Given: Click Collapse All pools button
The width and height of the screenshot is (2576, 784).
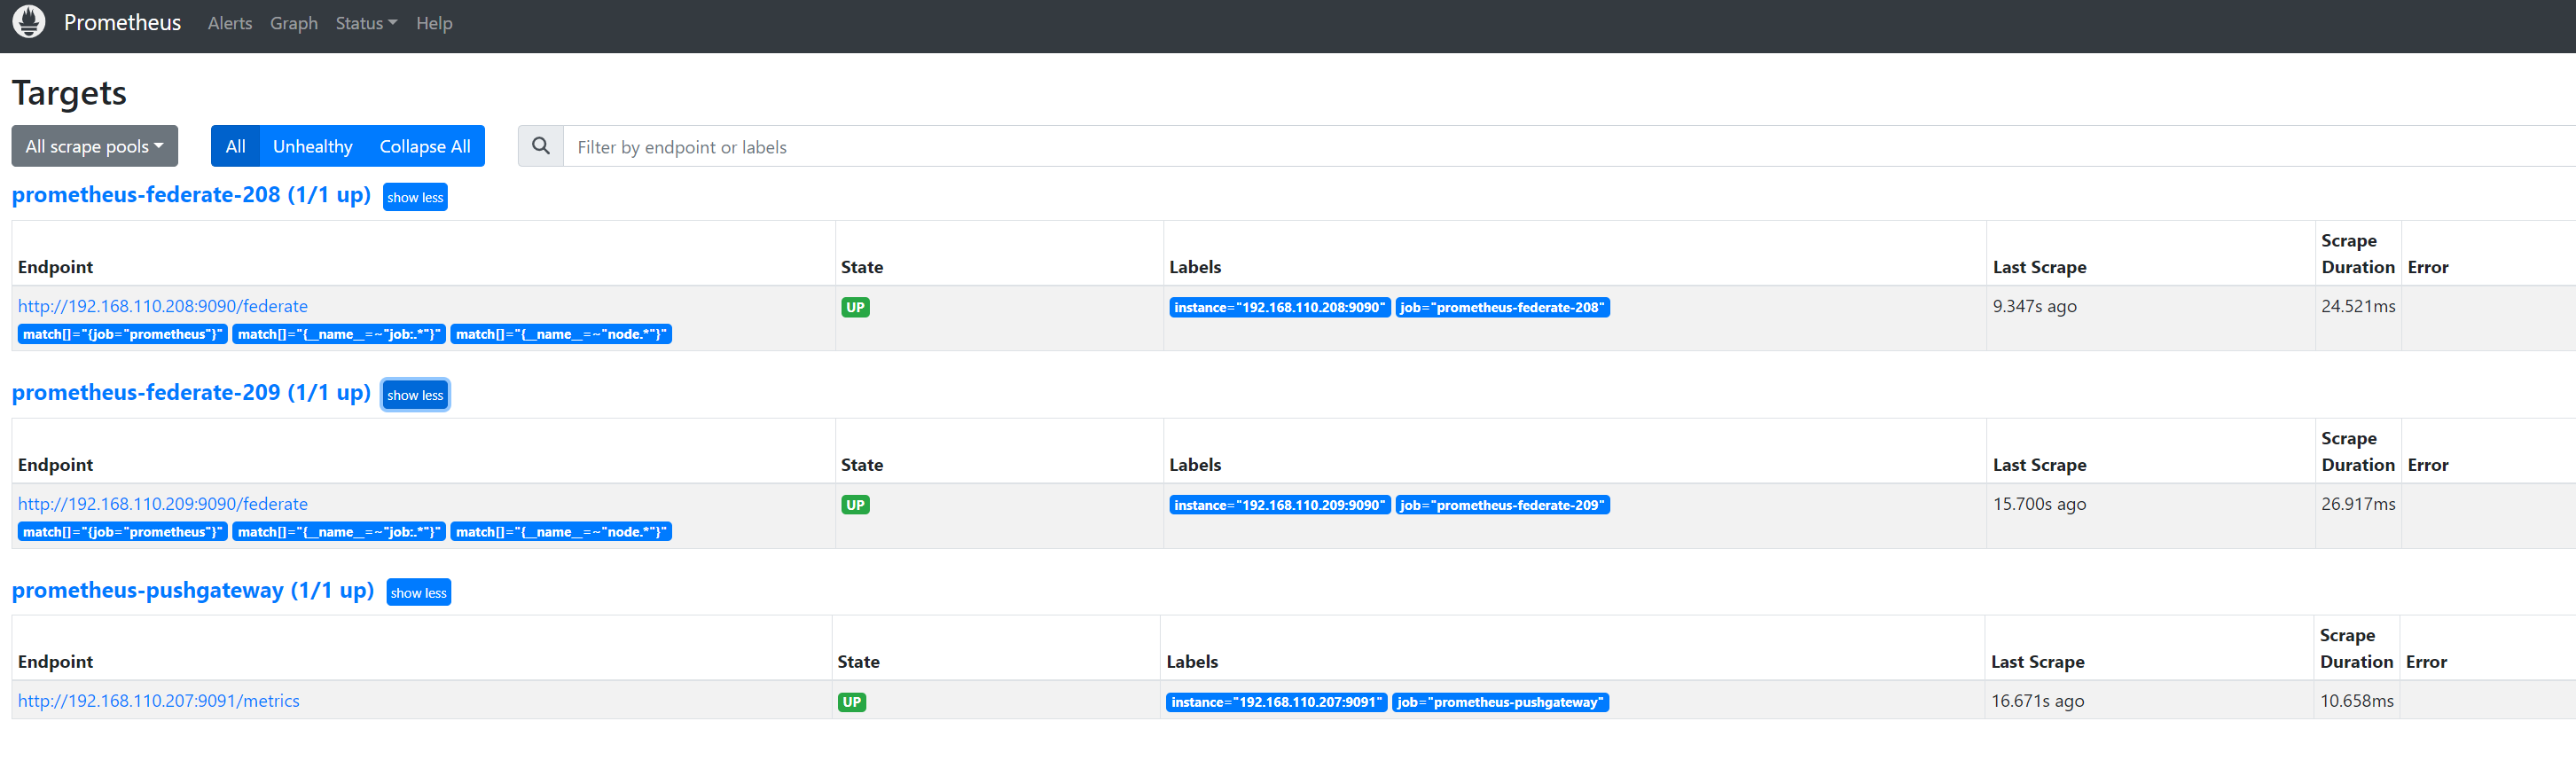Looking at the screenshot, I should 425,146.
